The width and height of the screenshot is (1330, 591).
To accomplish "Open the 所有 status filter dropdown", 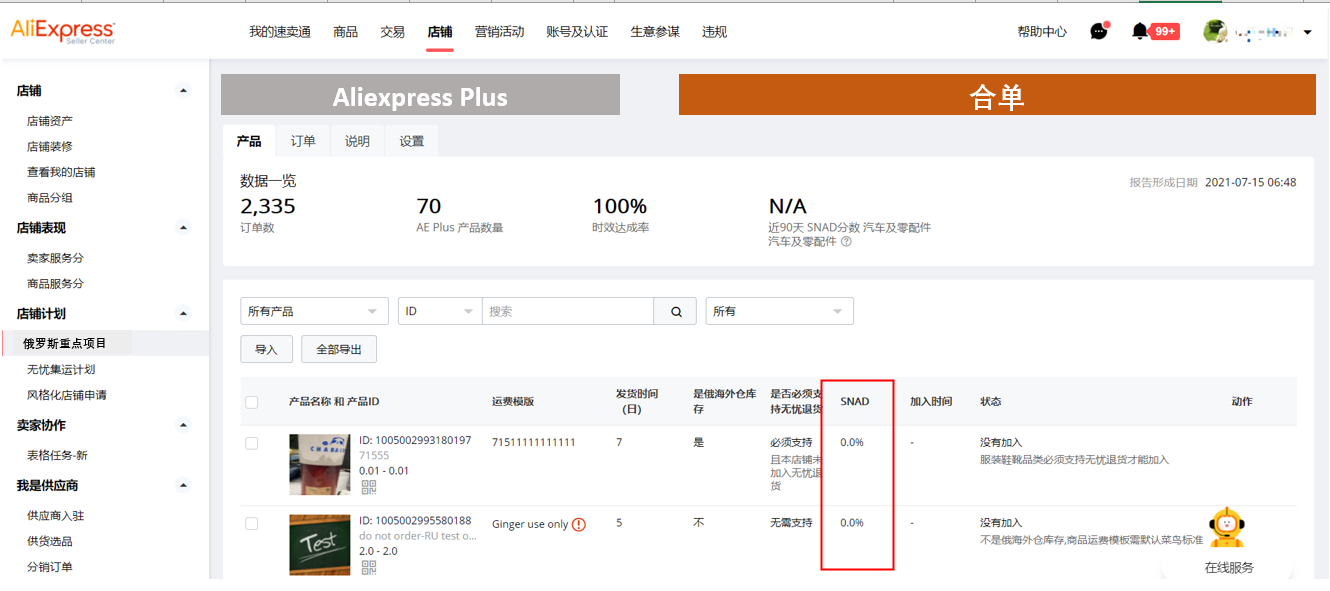I will pyautogui.click(x=780, y=312).
